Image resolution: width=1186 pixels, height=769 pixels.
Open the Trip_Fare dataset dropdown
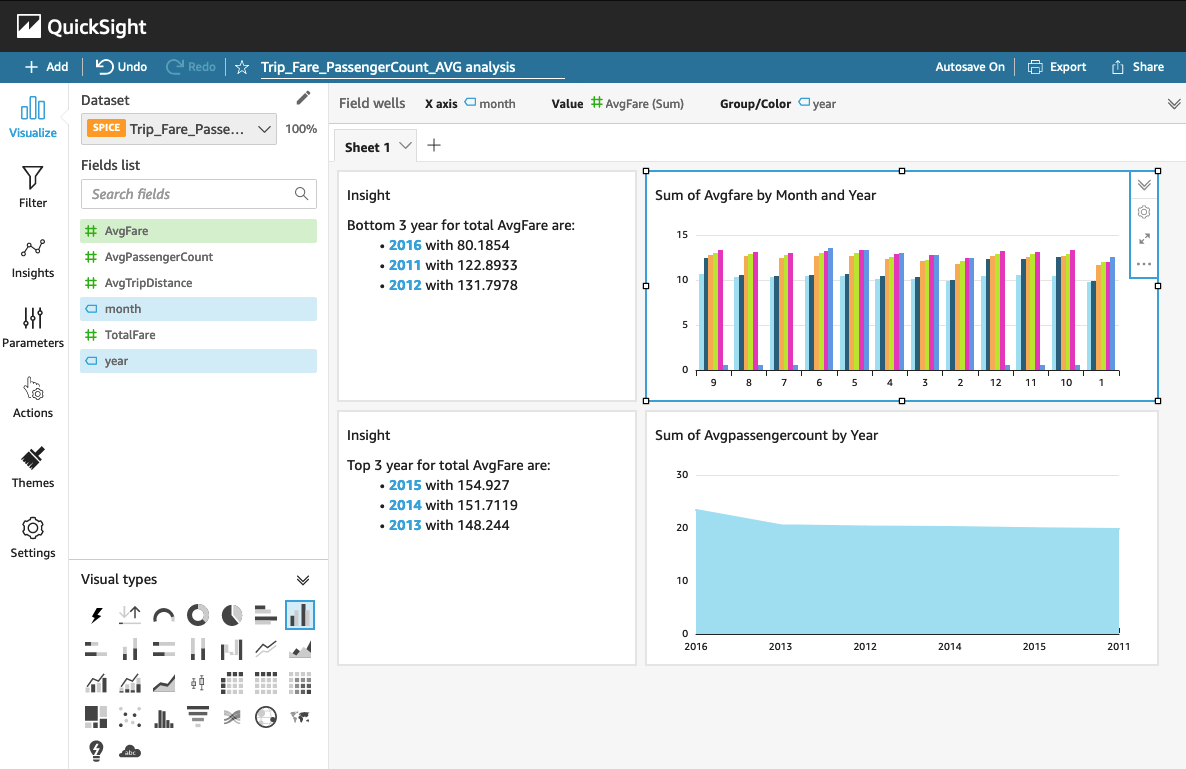(x=179, y=129)
